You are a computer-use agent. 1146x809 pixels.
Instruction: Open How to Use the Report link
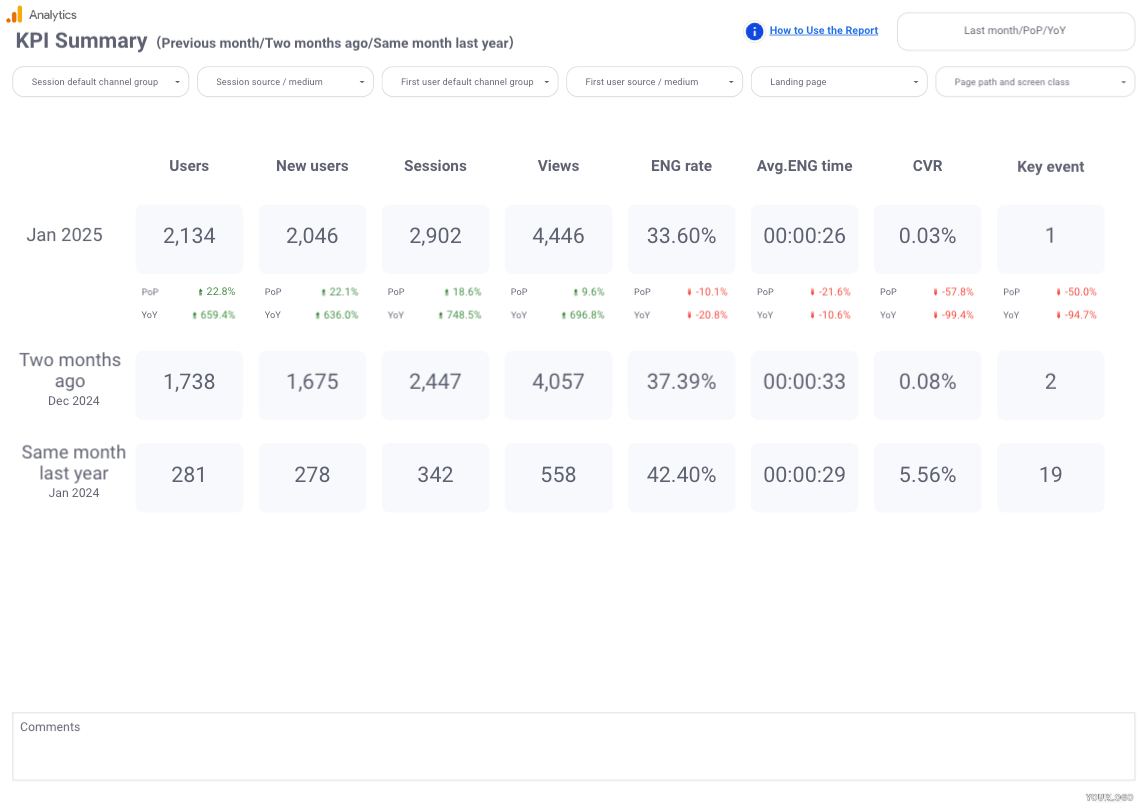[x=823, y=31]
